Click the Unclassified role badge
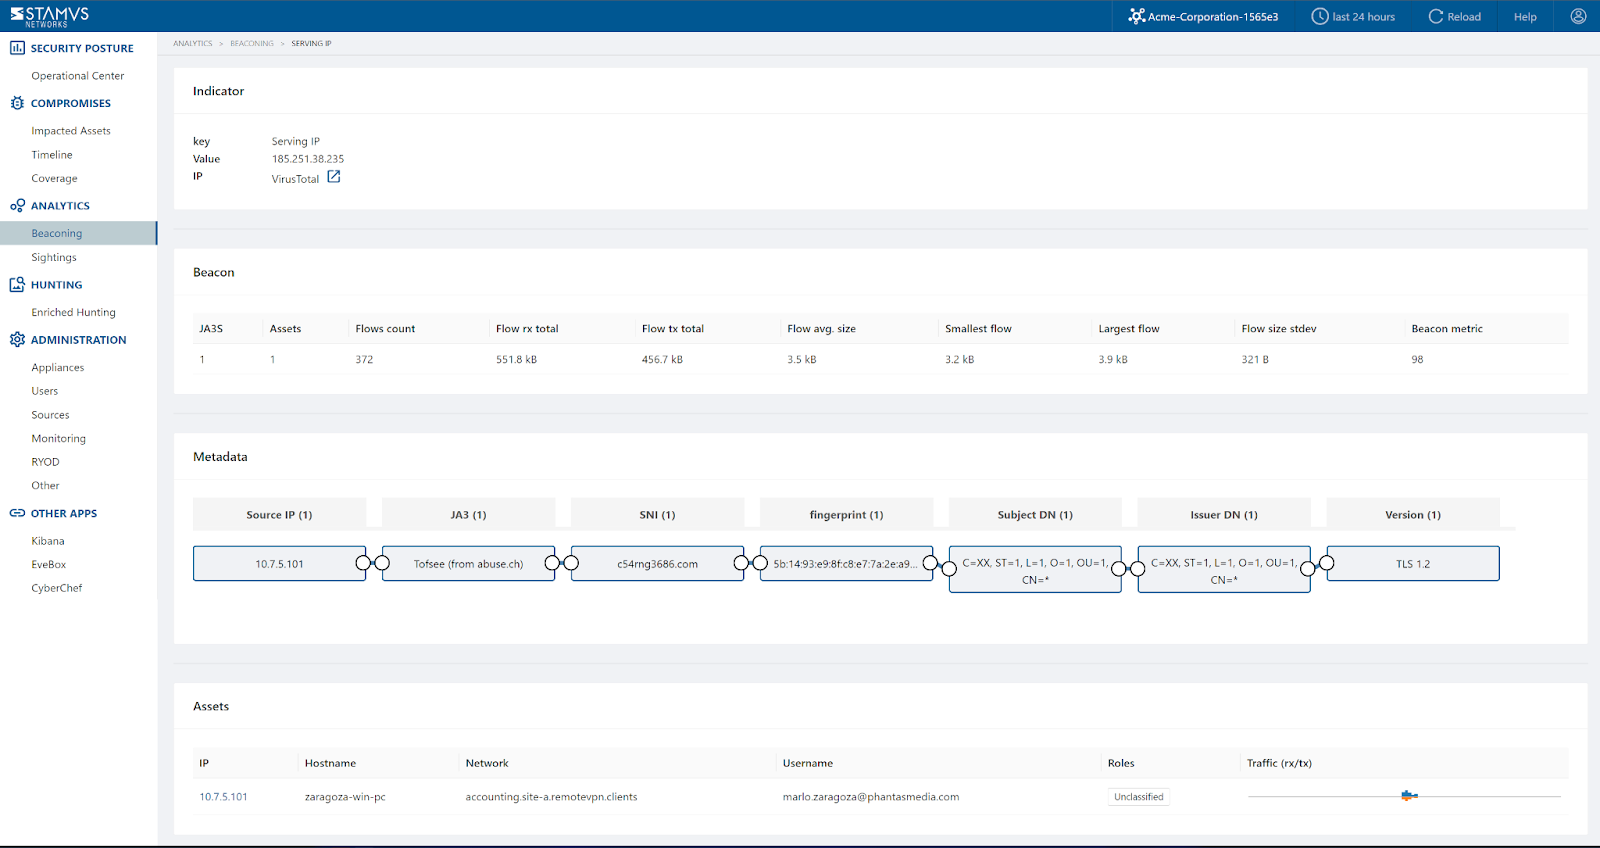Image resolution: width=1600 pixels, height=848 pixels. click(x=1139, y=797)
